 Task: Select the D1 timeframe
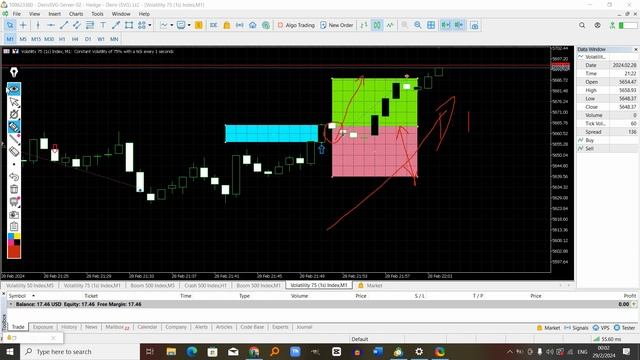click(88, 39)
